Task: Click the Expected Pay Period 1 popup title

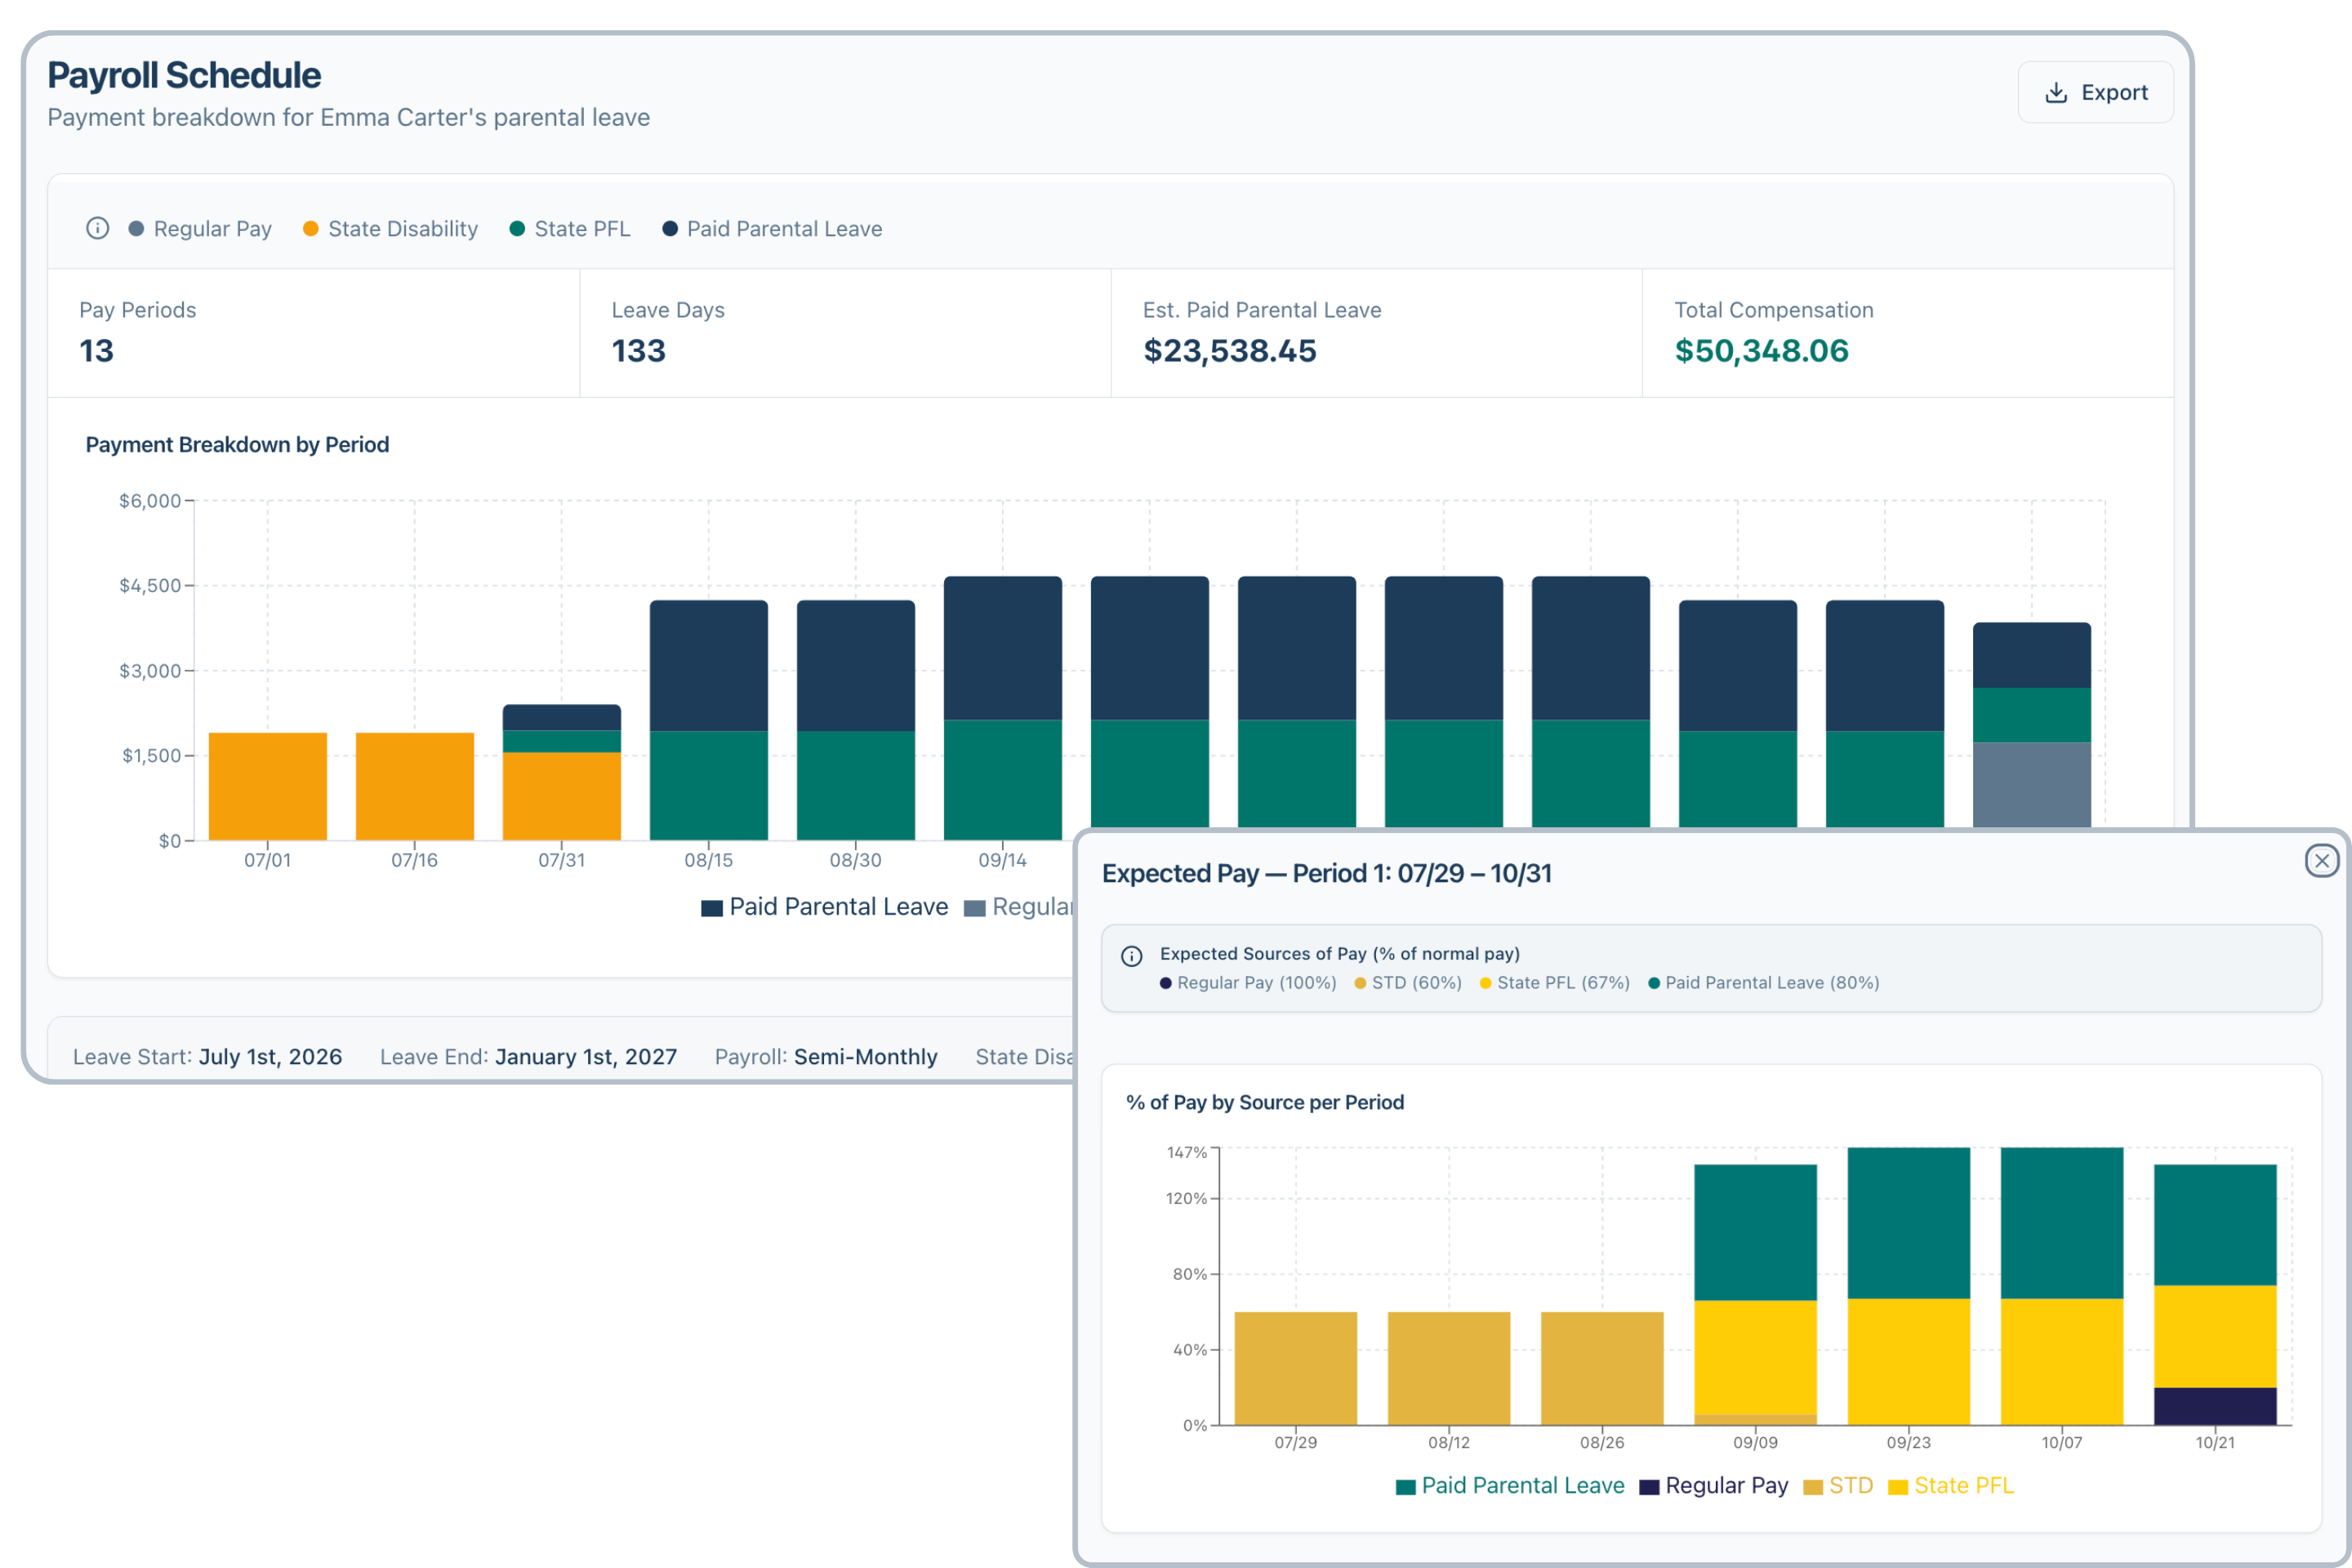Action: tap(1327, 874)
